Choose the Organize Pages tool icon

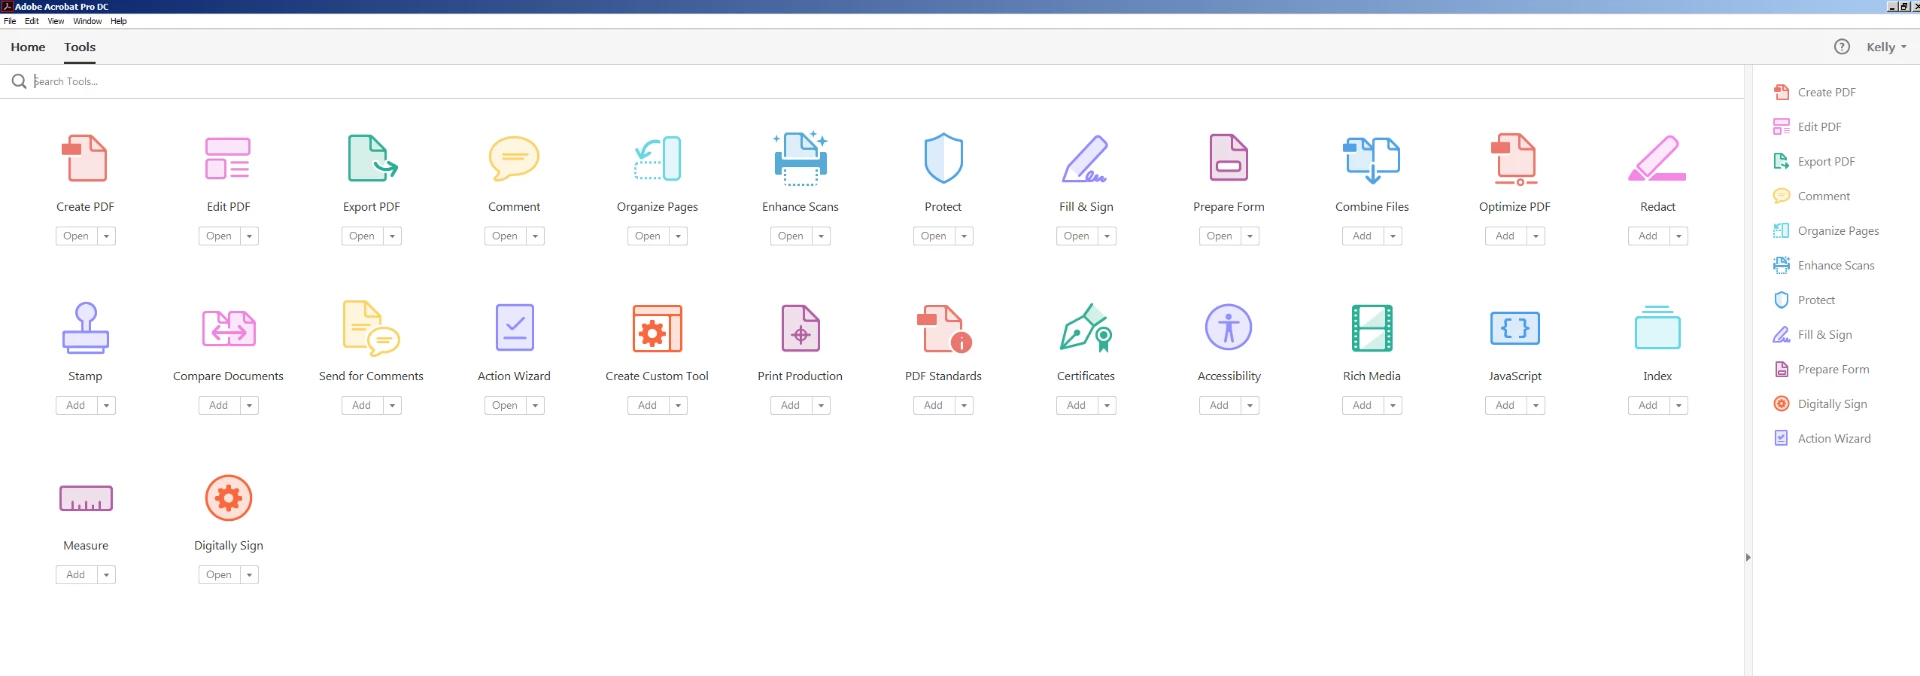click(657, 158)
